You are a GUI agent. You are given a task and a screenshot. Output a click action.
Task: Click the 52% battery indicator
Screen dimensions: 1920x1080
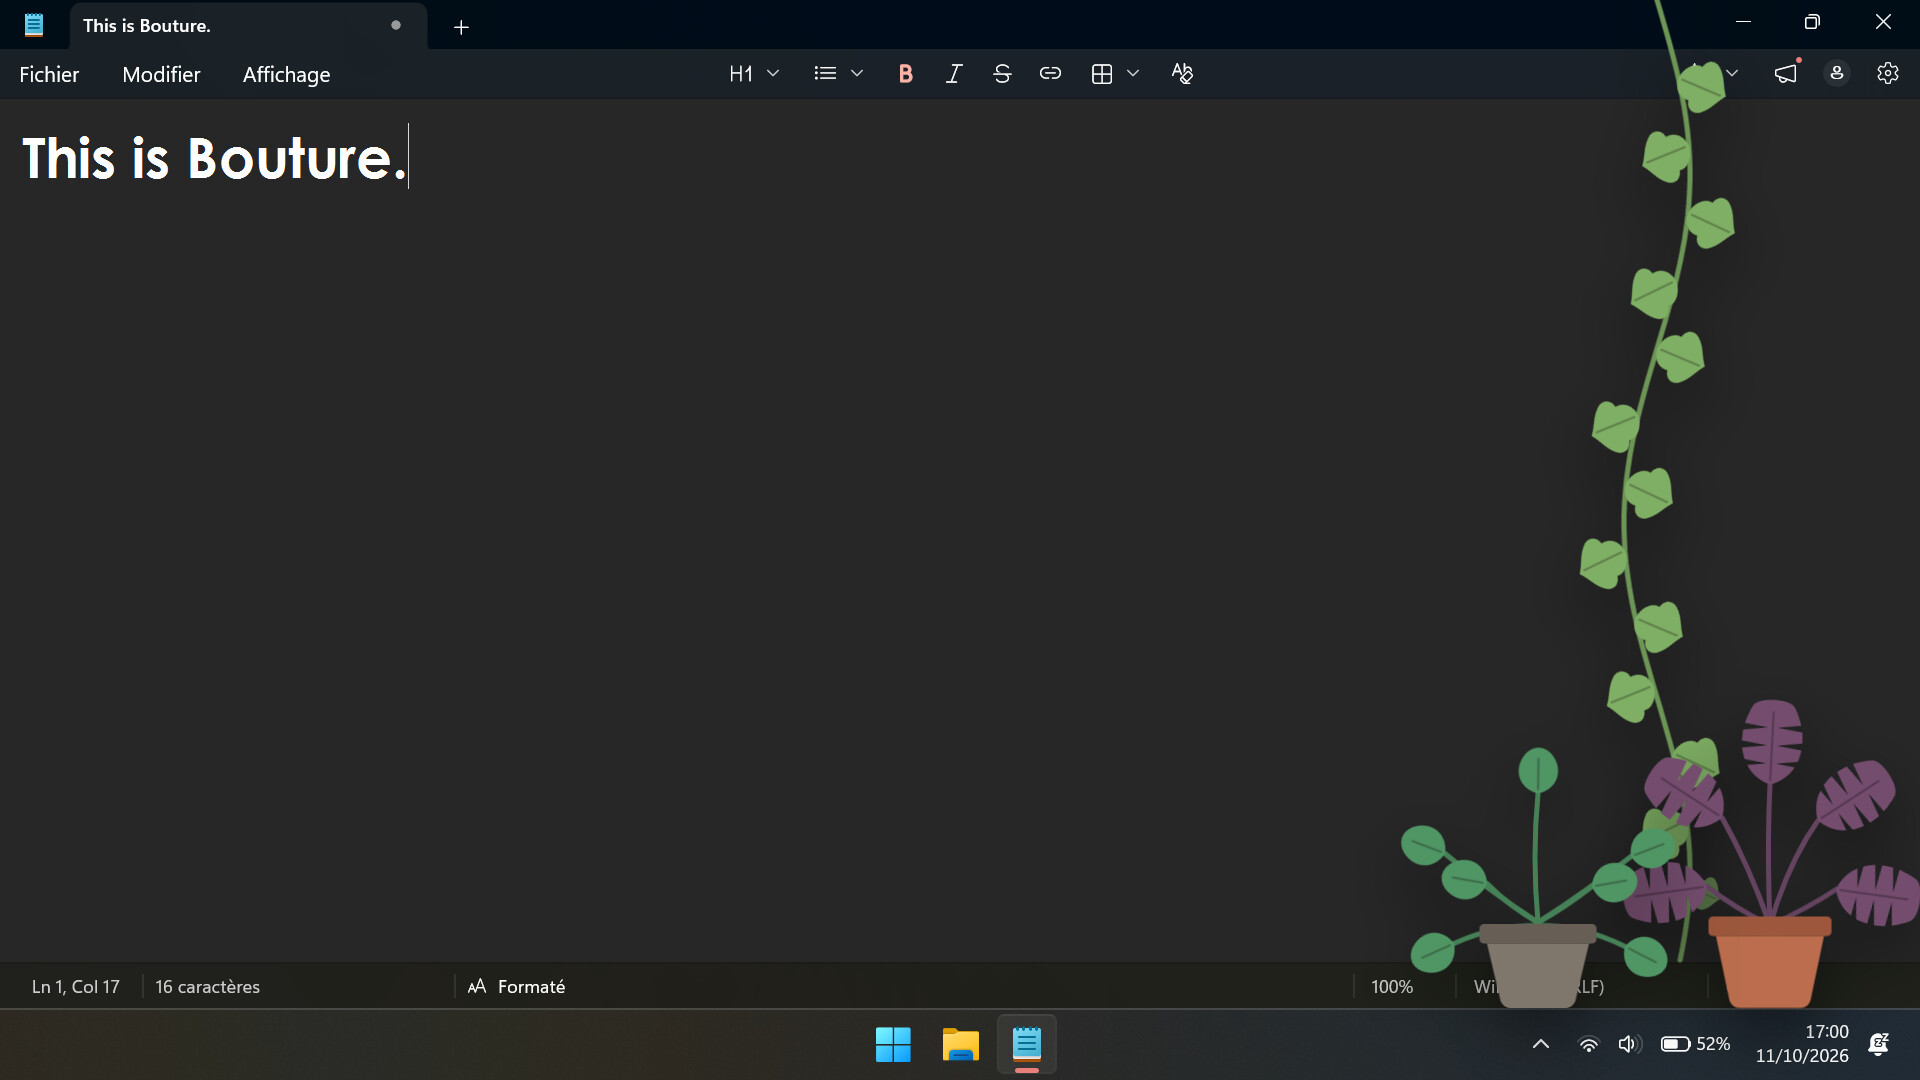pos(1695,1045)
